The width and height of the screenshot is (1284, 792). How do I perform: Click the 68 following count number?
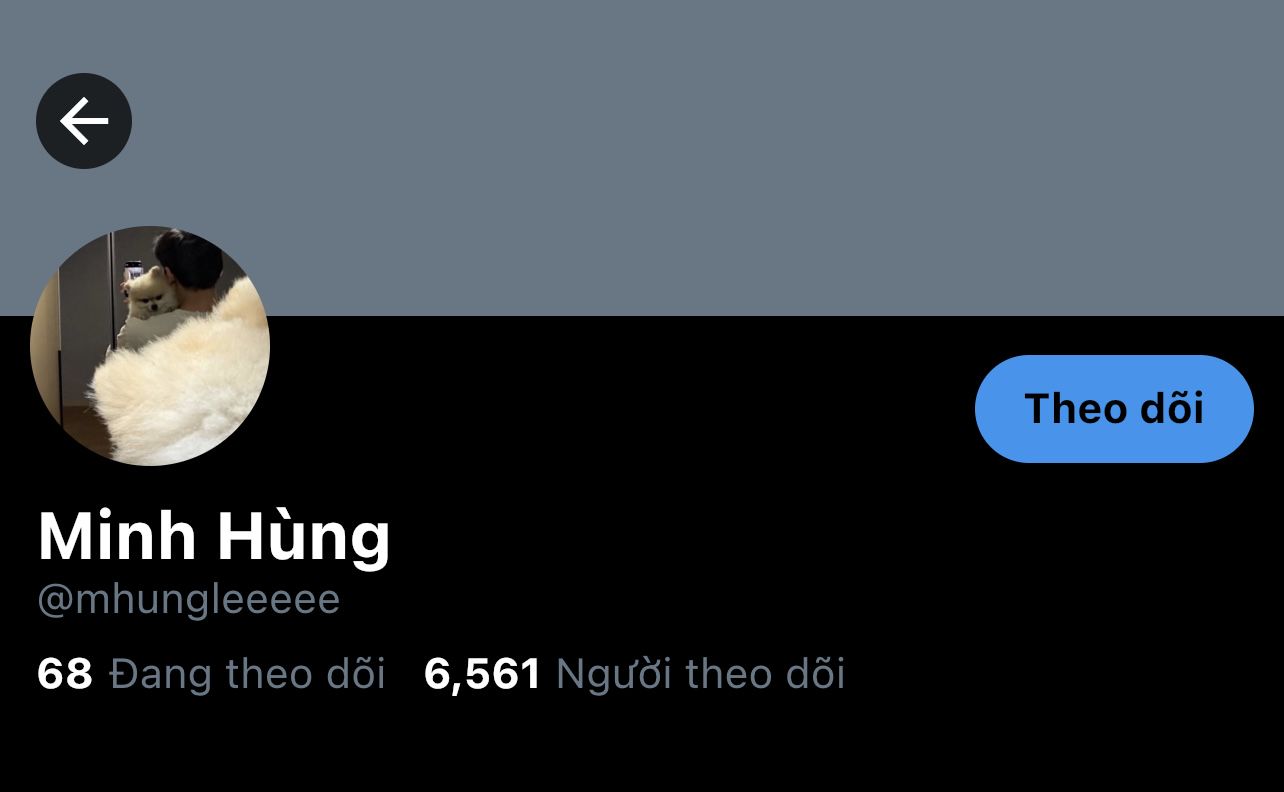coord(65,674)
